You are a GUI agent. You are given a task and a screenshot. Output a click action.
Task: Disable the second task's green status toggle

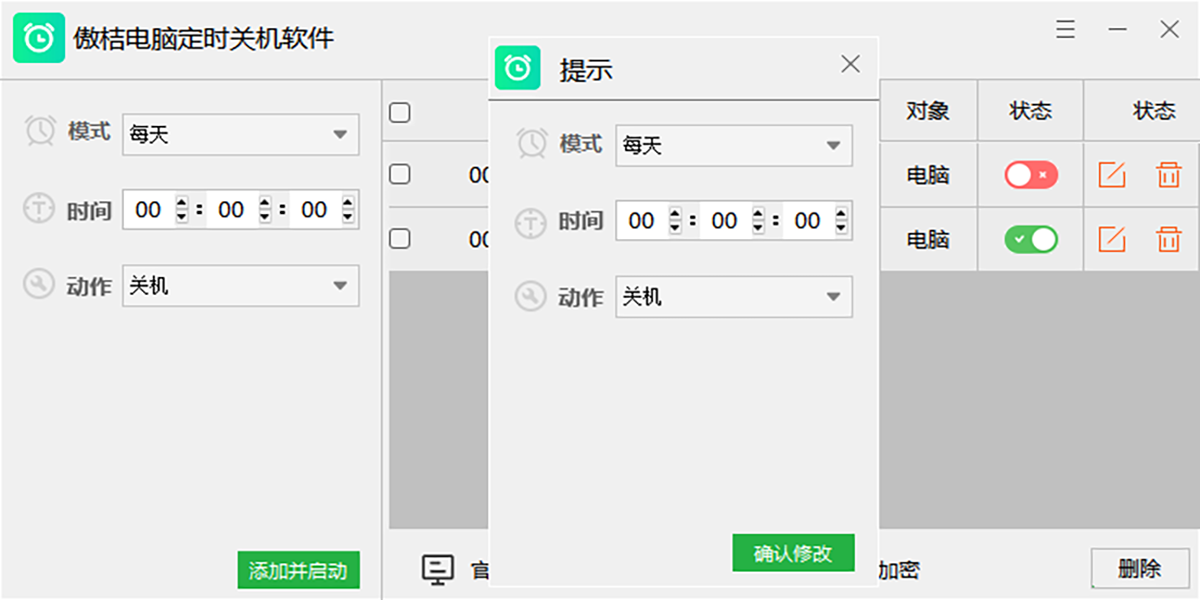point(1029,239)
